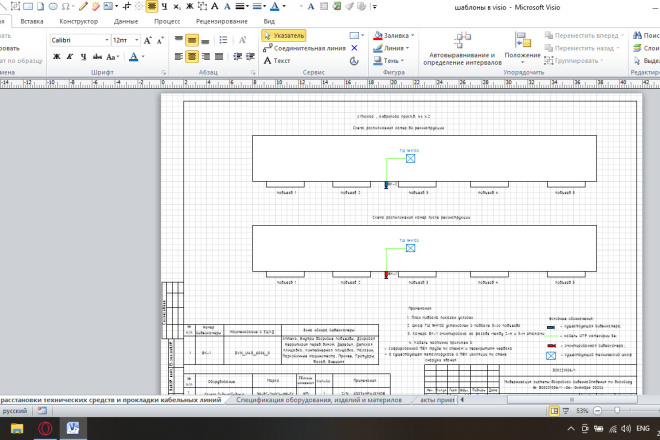Choose the Текст tool in Сервис group
This screenshot has width=660, height=440.
click(277, 61)
